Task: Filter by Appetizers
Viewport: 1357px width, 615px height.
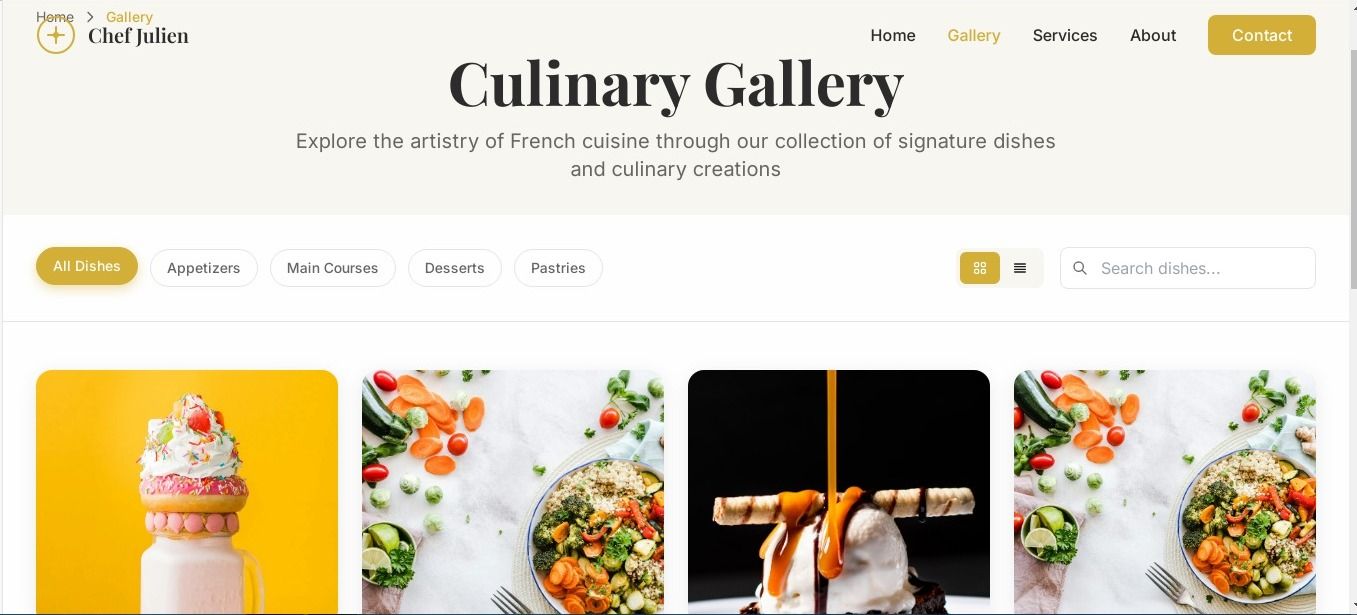Action: (x=204, y=268)
